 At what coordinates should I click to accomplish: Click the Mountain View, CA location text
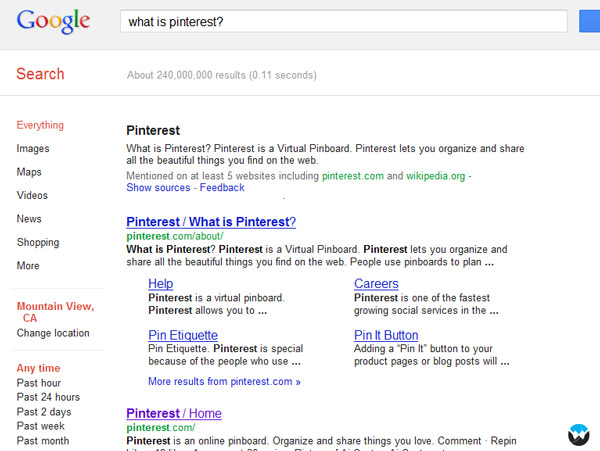55,312
